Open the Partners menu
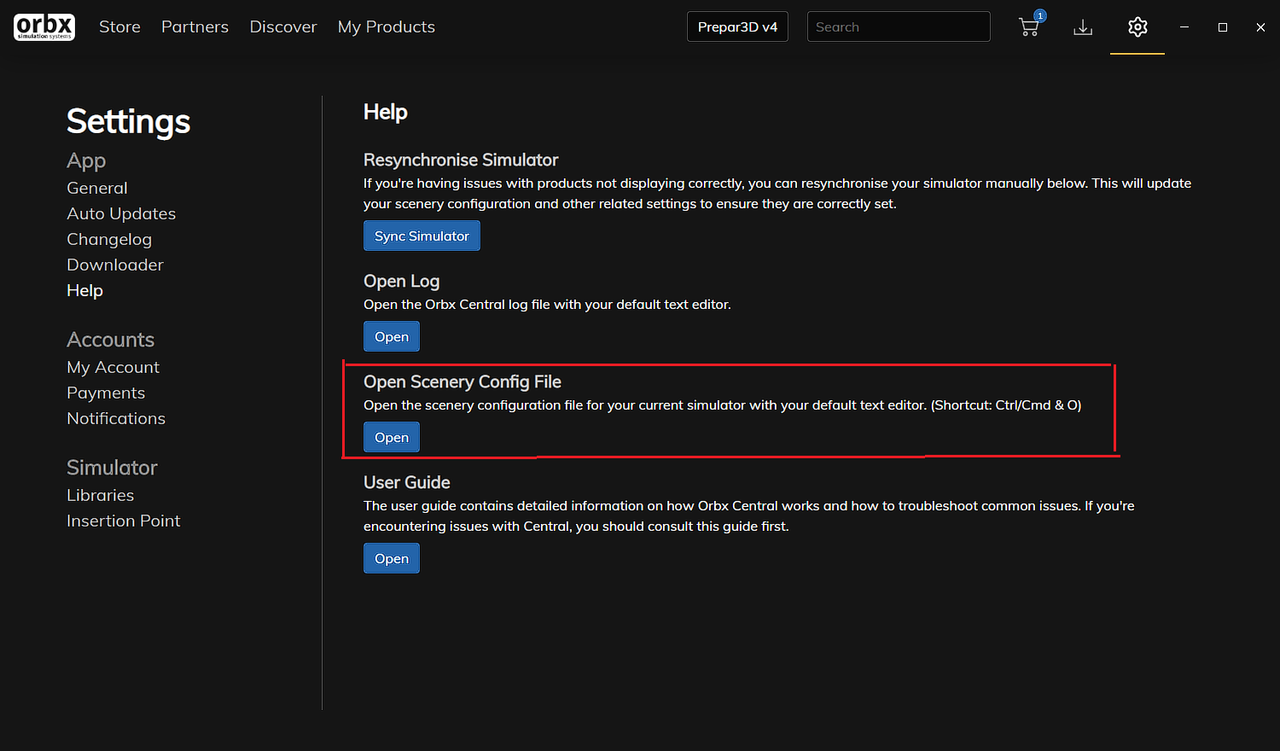The image size is (1280, 751). (195, 27)
